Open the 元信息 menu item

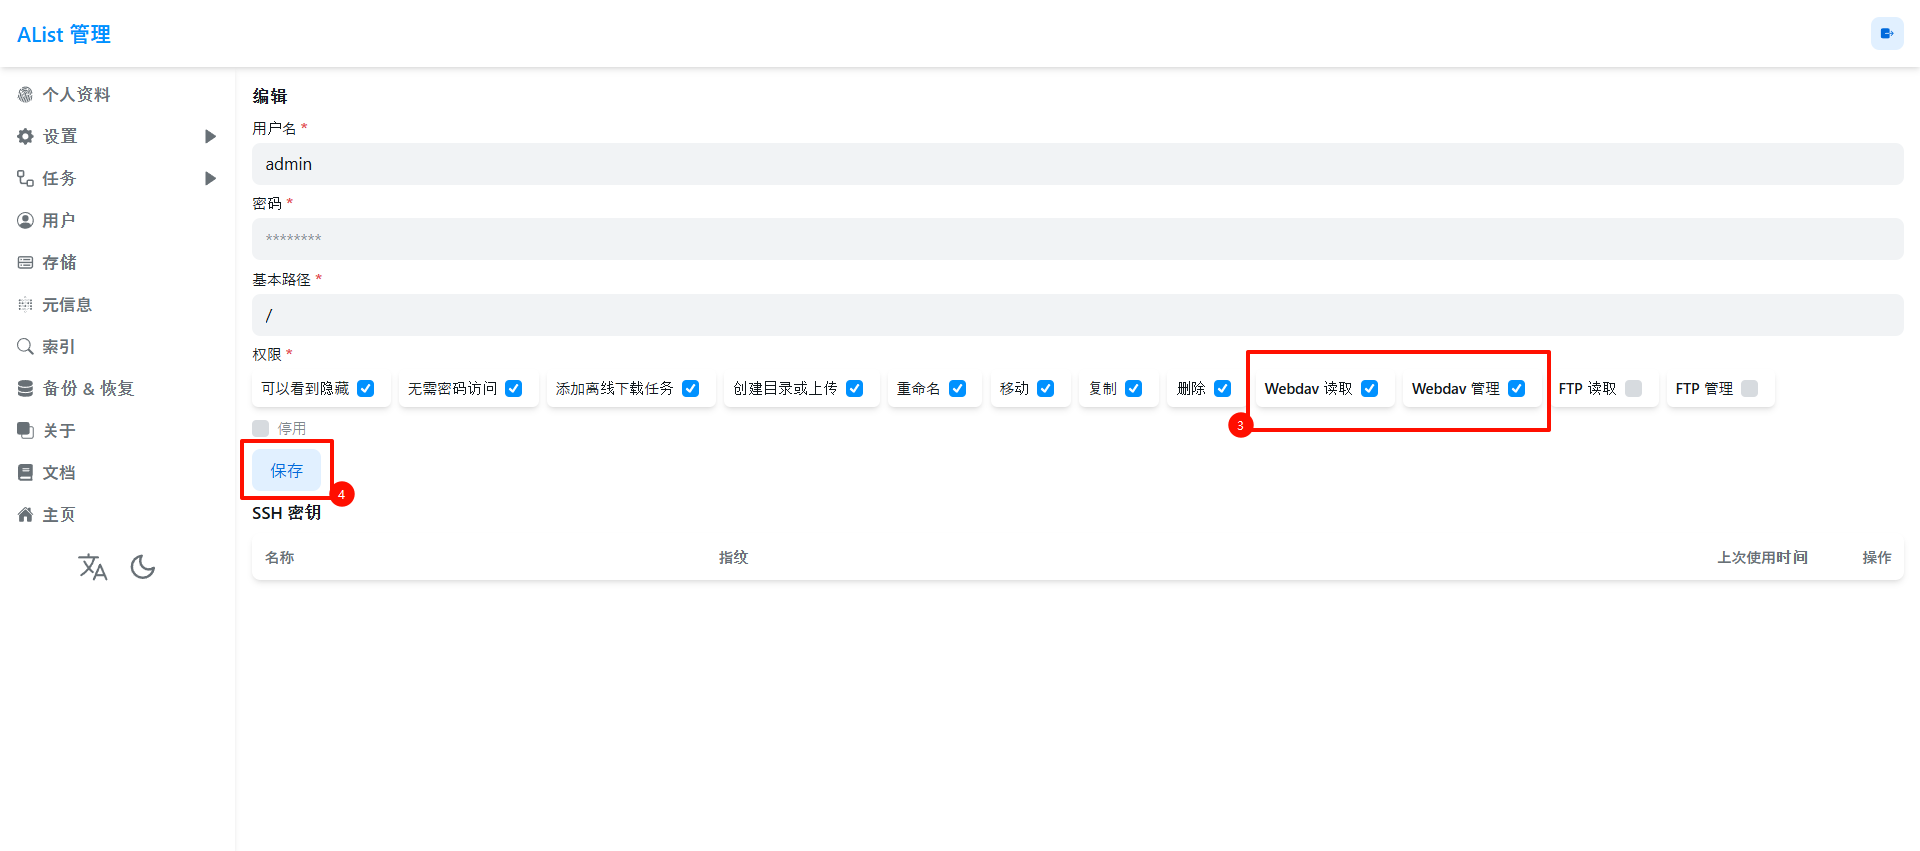pos(67,305)
